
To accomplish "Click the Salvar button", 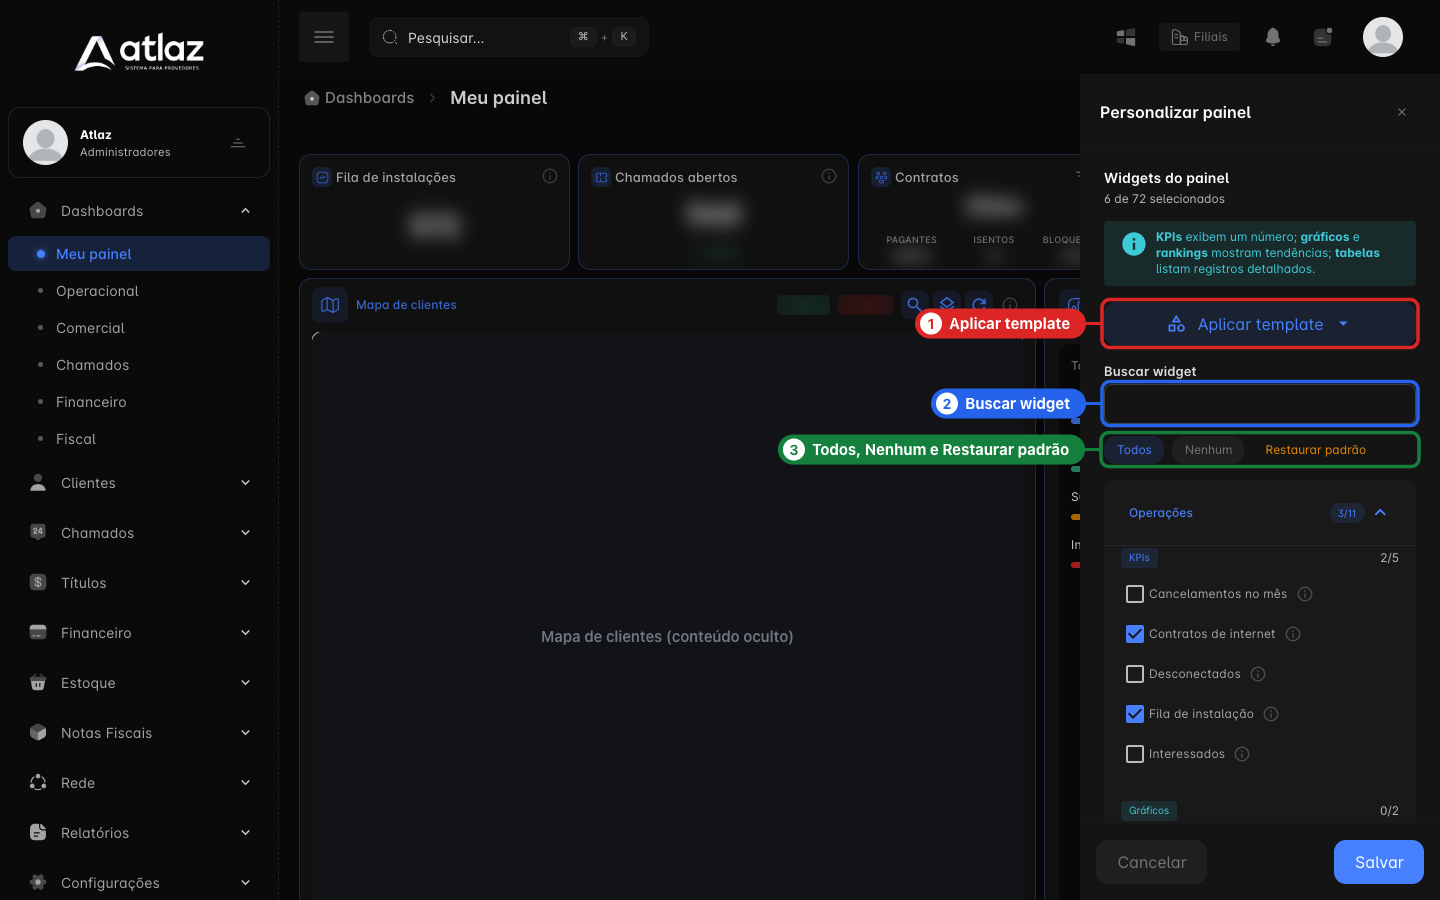I will click(x=1379, y=862).
